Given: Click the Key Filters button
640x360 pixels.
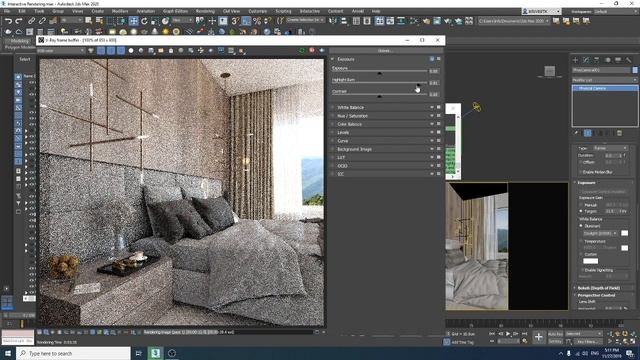Looking at the screenshot, I should [589, 341].
